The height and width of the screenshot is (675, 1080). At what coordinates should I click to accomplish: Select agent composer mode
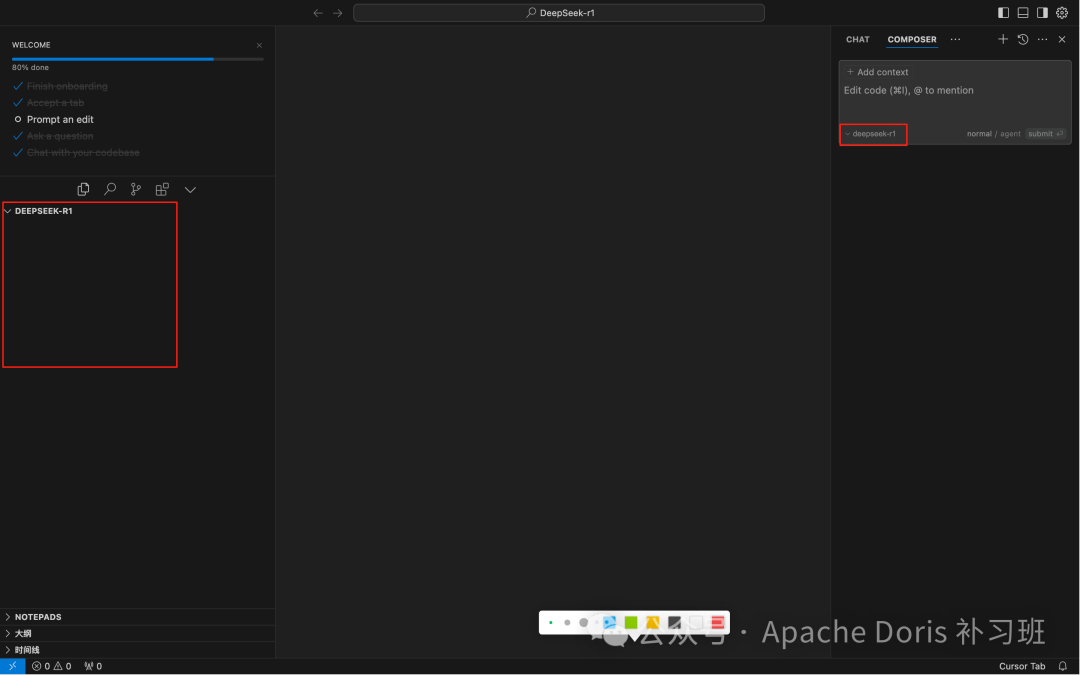[1010, 134]
